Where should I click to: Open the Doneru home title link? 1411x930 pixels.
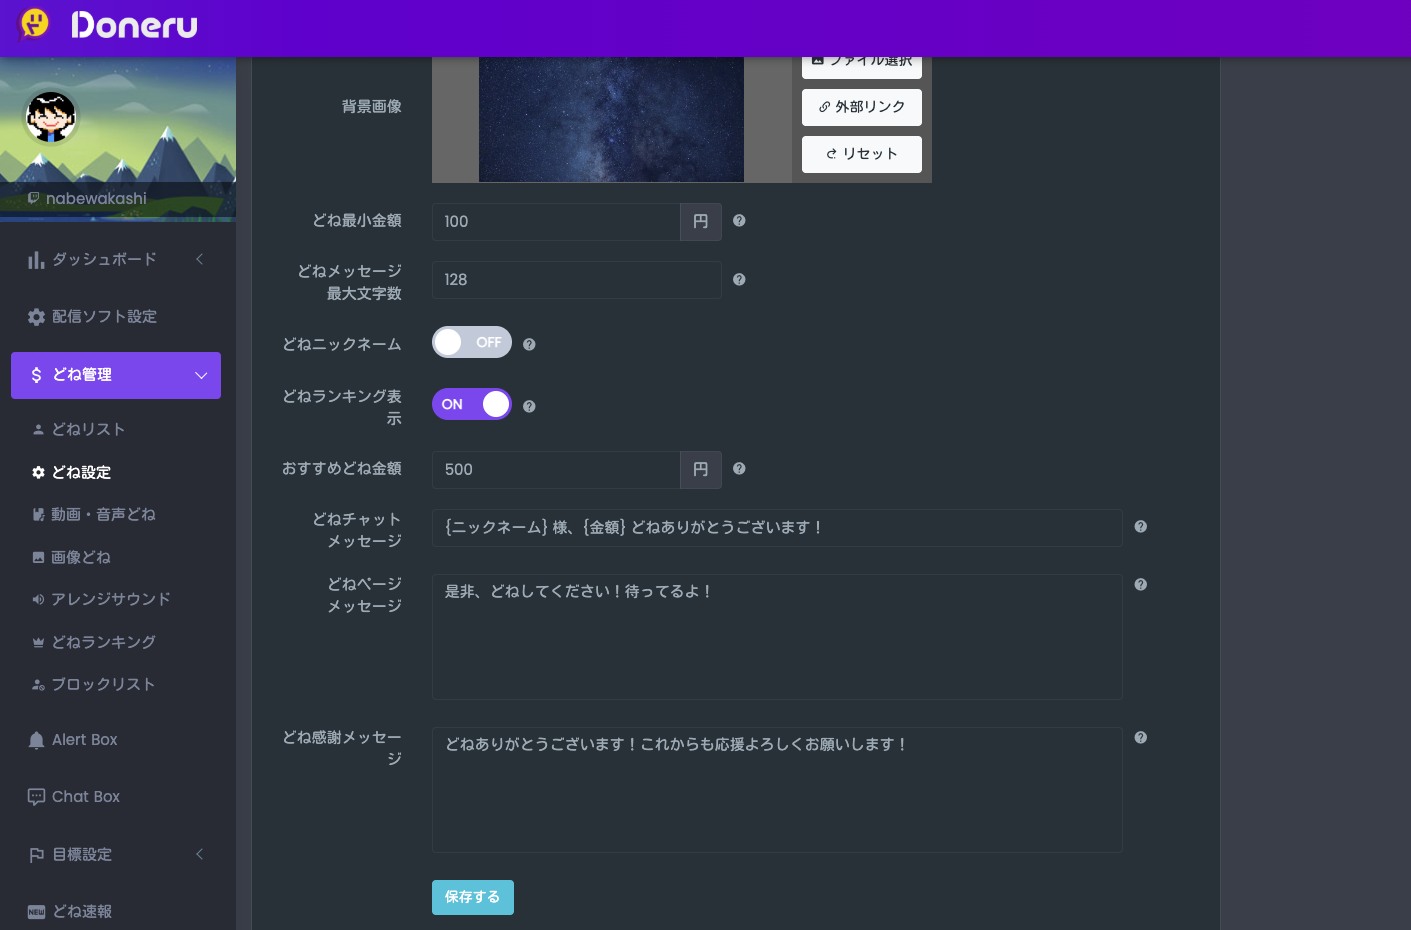click(x=134, y=25)
